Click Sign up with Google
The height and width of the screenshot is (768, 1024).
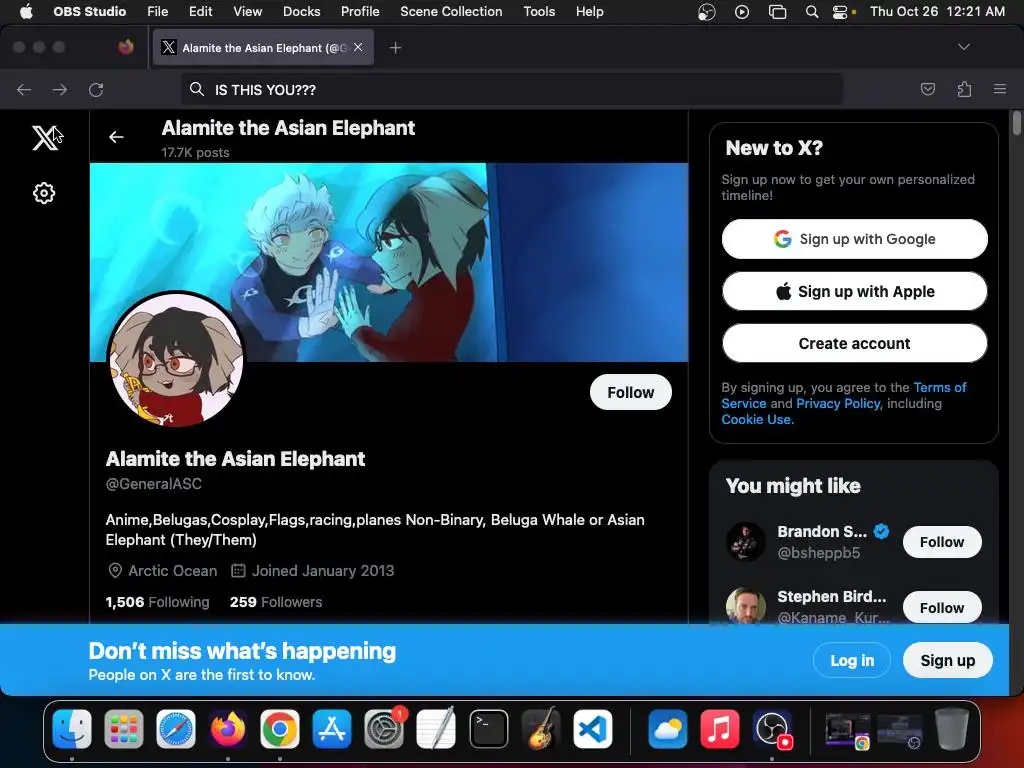[854, 239]
